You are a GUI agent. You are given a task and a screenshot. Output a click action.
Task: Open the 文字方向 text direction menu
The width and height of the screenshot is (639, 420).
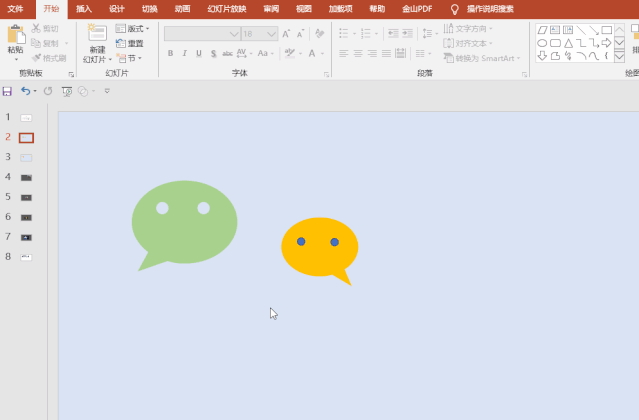click(468, 29)
